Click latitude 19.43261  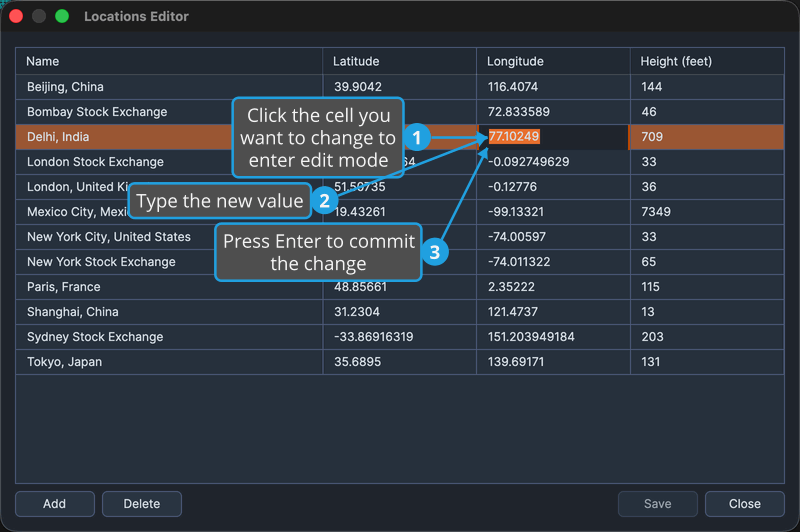pyautogui.click(x=399, y=212)
